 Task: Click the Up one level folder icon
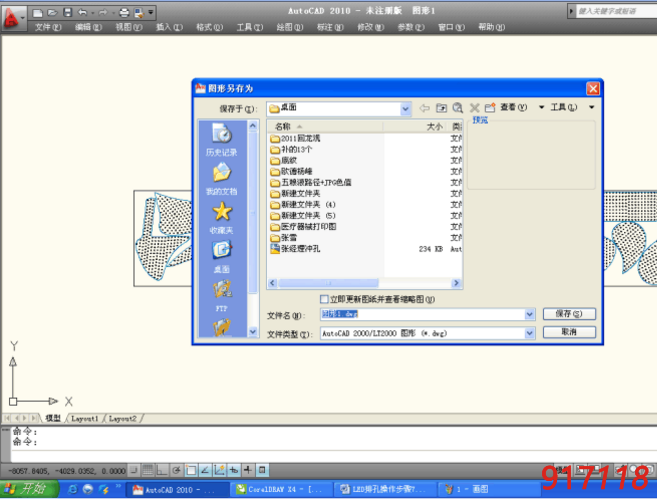pos(441,108)
